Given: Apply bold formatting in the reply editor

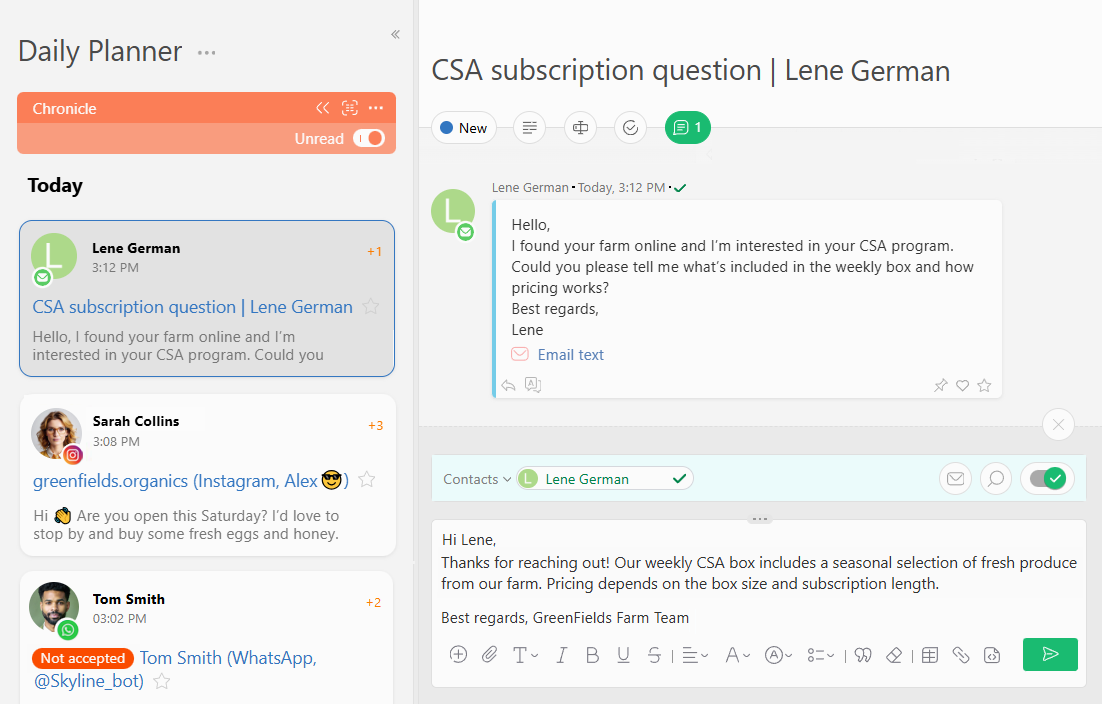Looking at the screenshot, I should coord(592,655).
